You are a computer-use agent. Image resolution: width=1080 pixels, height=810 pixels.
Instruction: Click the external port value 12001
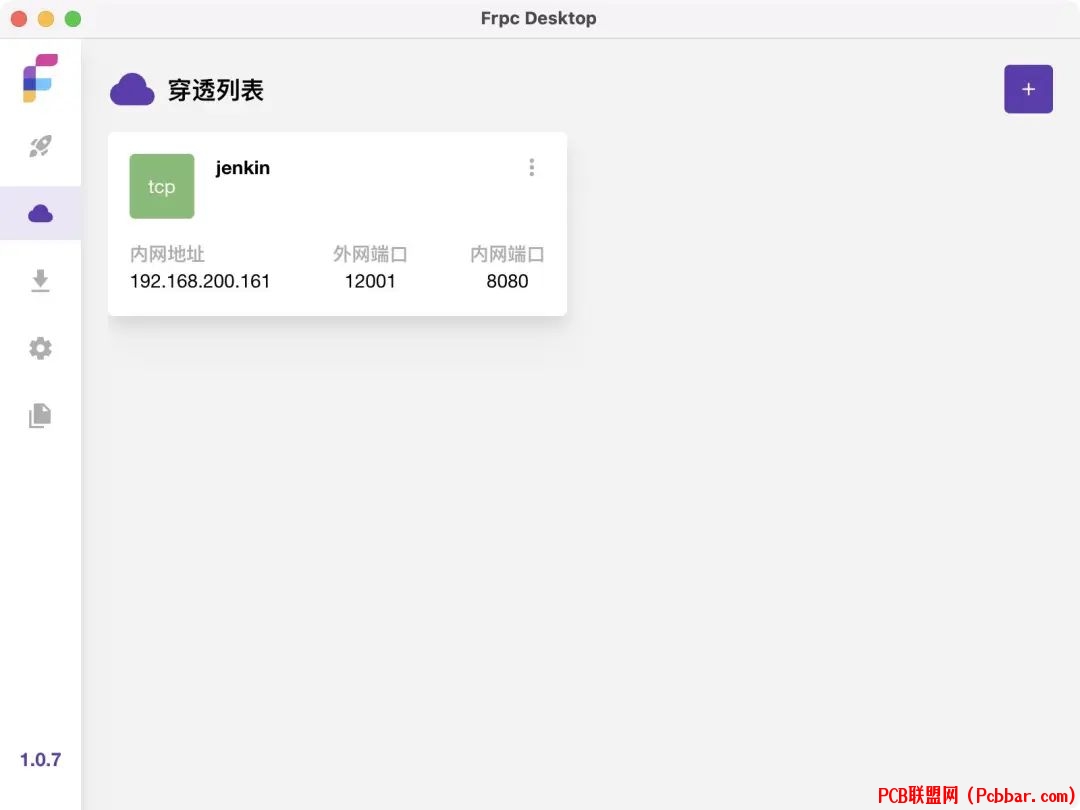point(370,281)
